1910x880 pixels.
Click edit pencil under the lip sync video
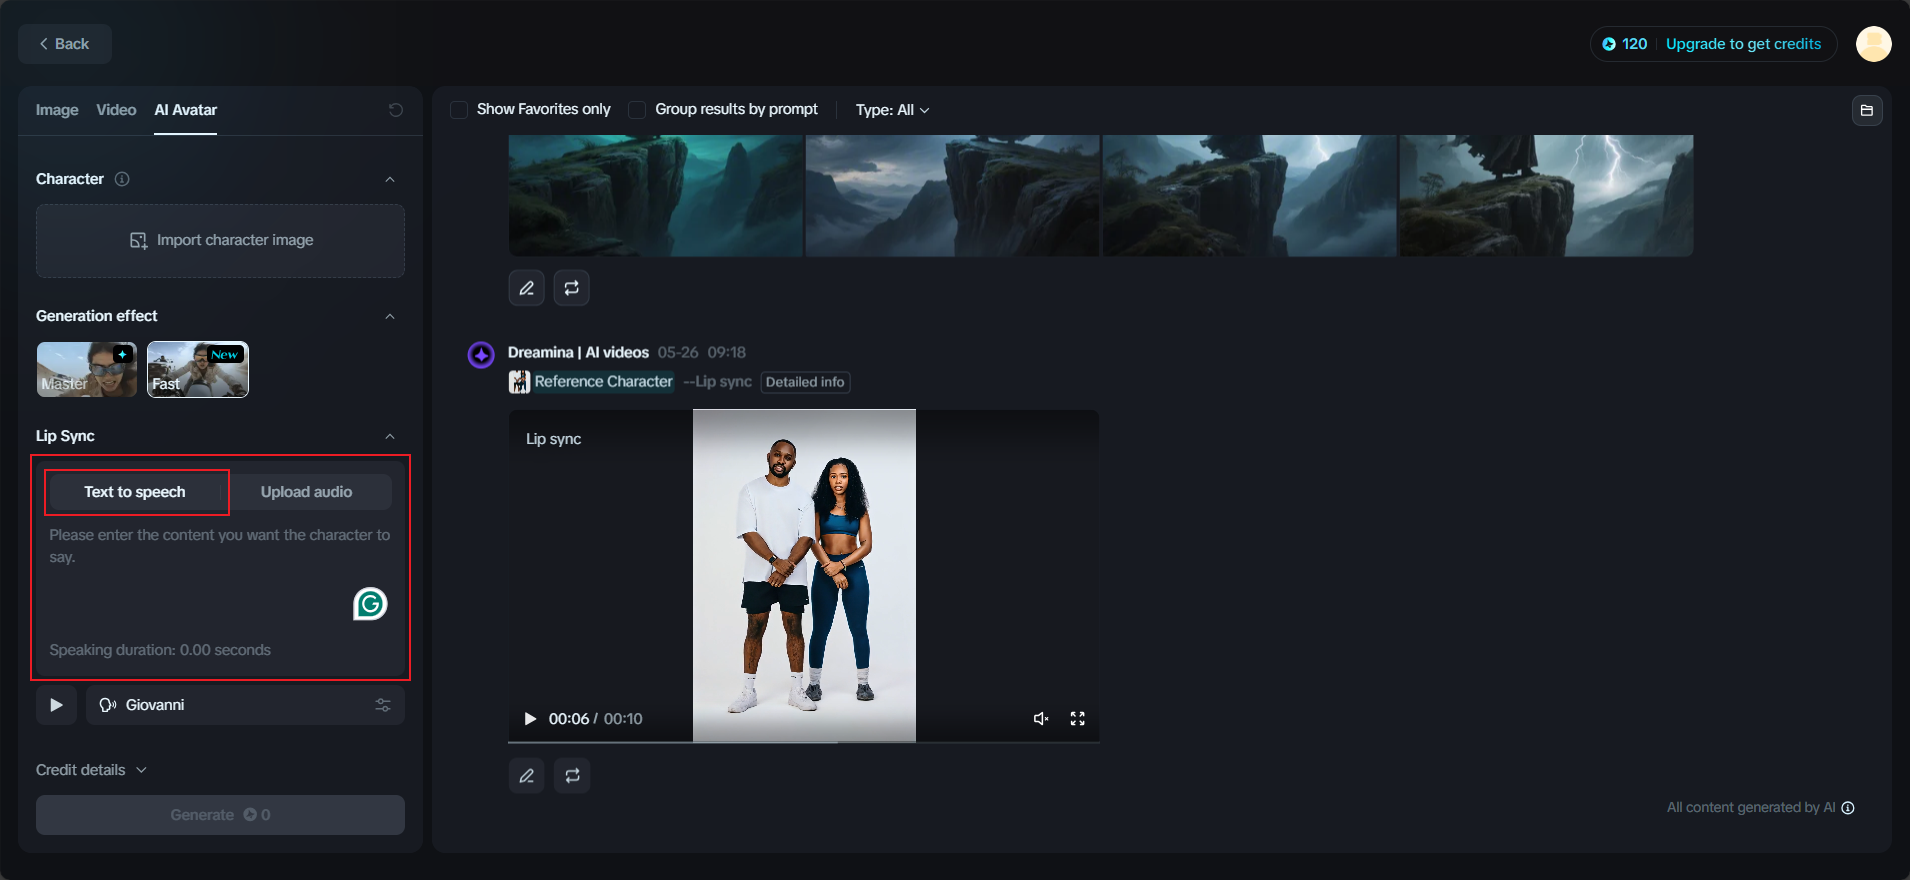(527, 776)
